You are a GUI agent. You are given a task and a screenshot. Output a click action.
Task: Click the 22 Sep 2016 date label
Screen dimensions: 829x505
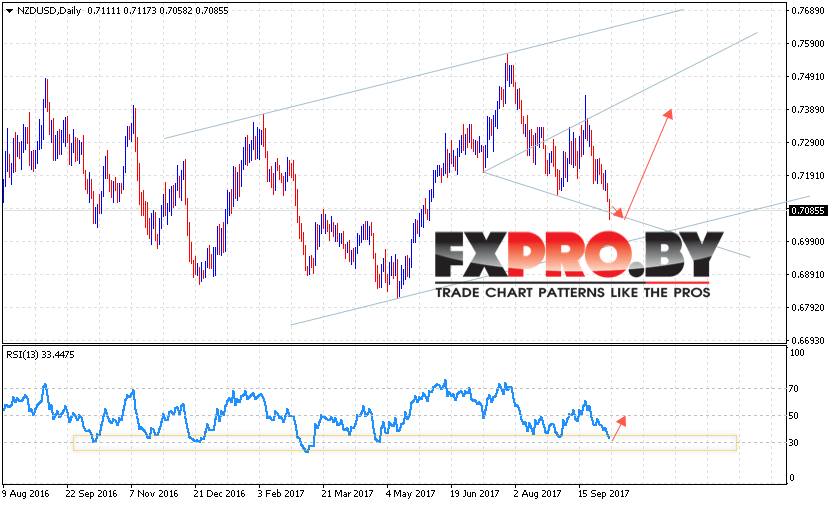pos(91,494)
